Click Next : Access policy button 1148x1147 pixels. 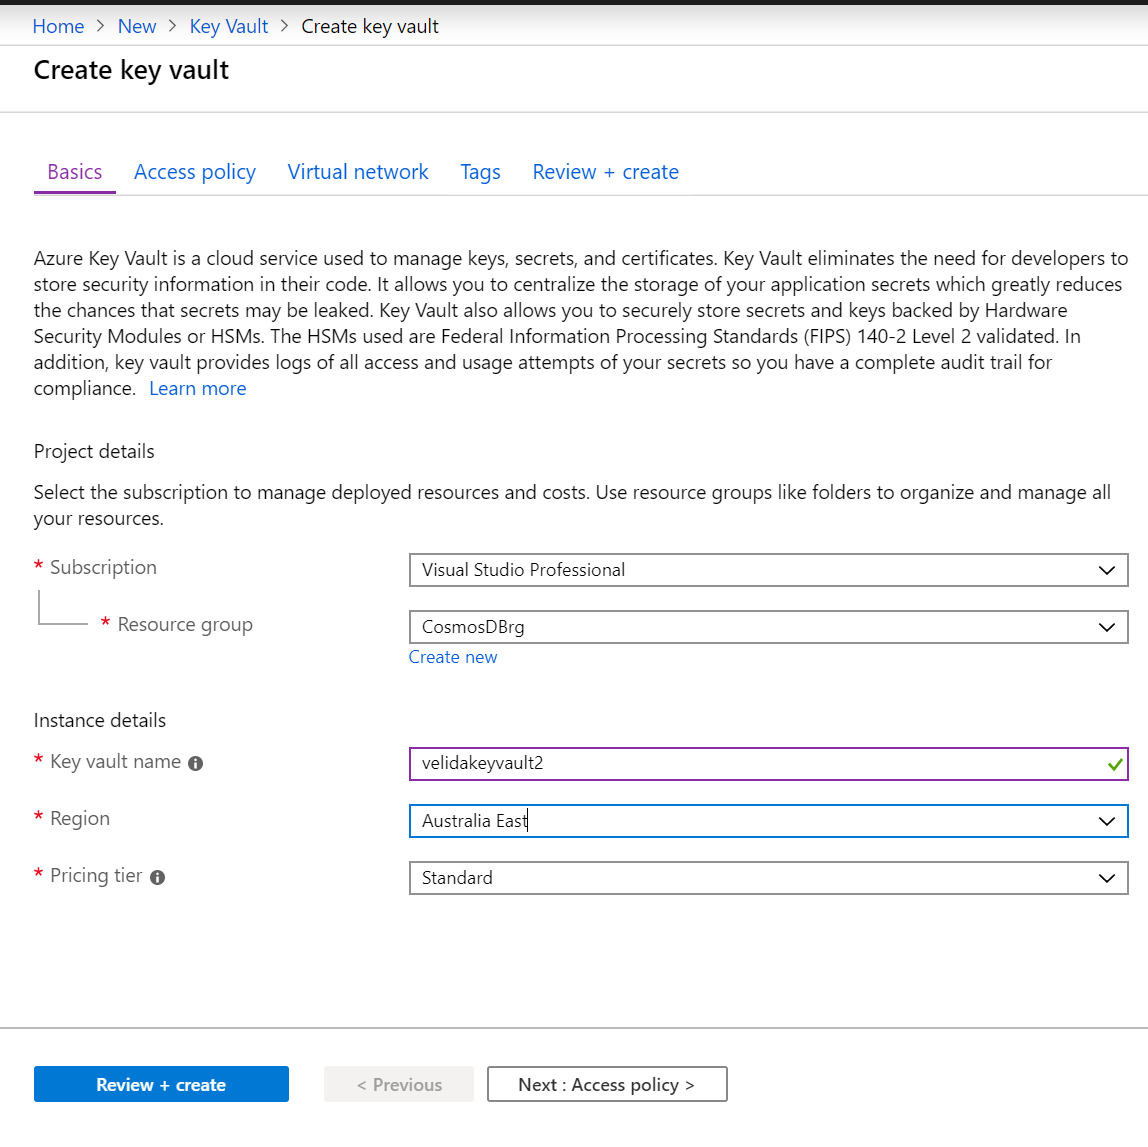tap(607, 1084)
